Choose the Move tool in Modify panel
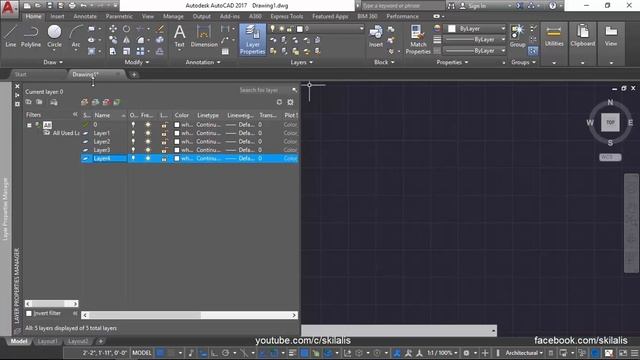This screenshot has height=360, width=640. click(113, 29)
